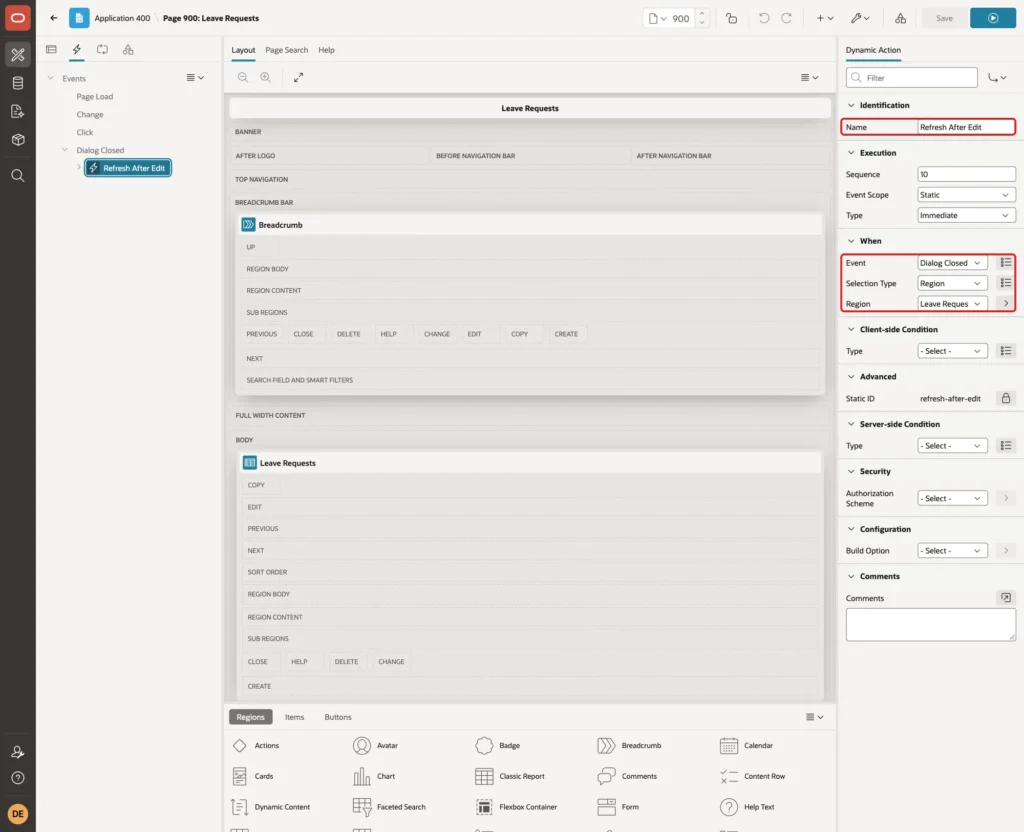Collapse the Execution section
Viewport: 1024px width, 832px height.
coord(851,153)
